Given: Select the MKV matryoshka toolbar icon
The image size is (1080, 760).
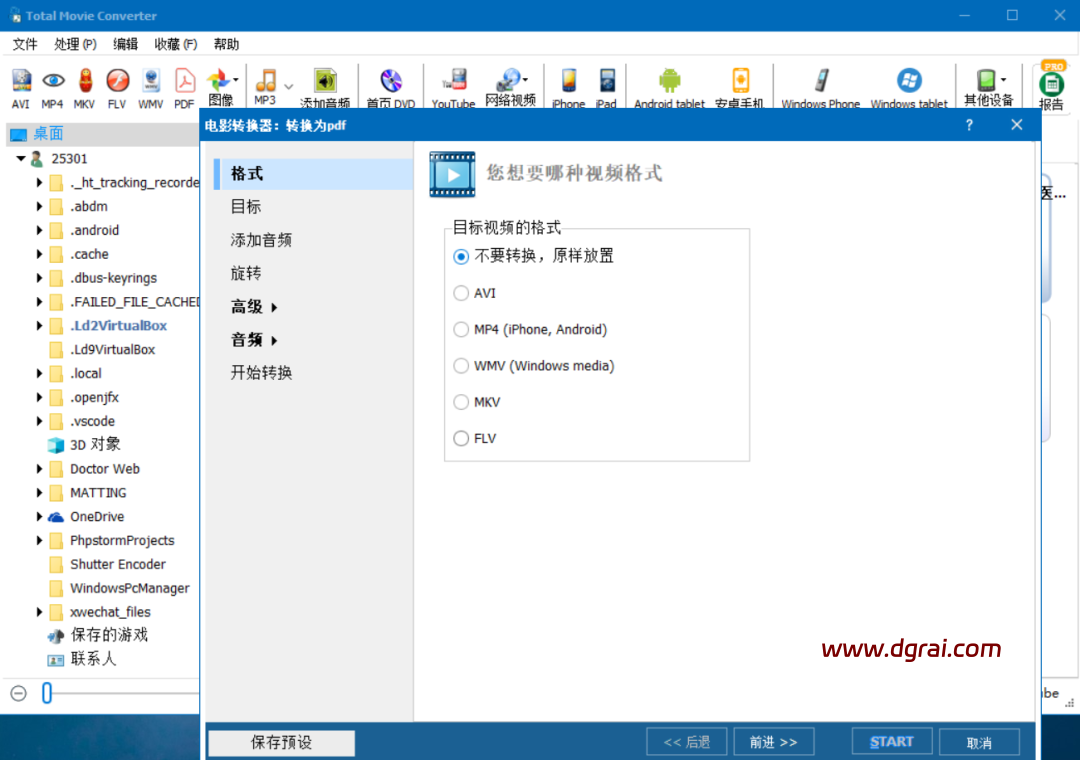Looking at the screenshot, I should click(85, 86).
